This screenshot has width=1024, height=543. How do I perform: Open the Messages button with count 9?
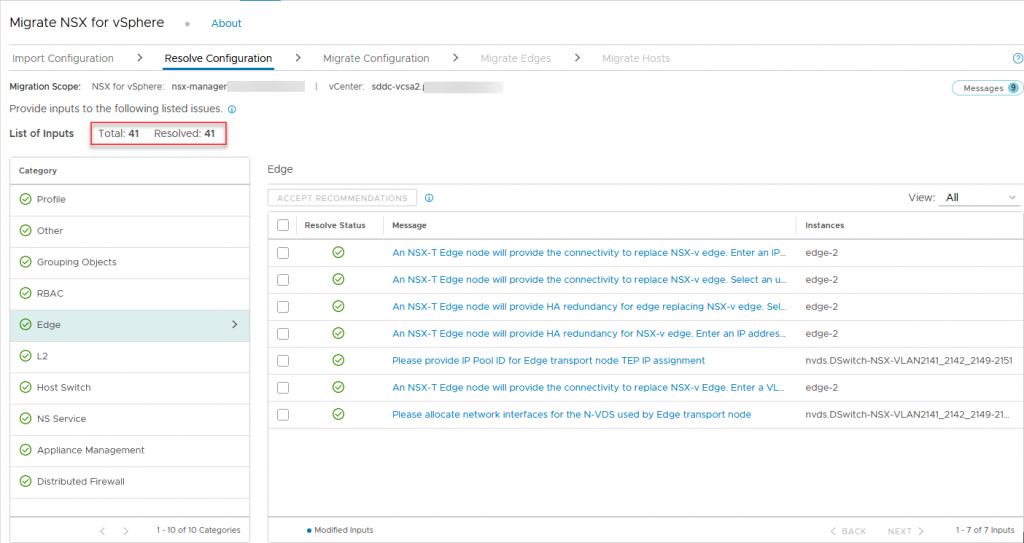(x=987, y=88)
